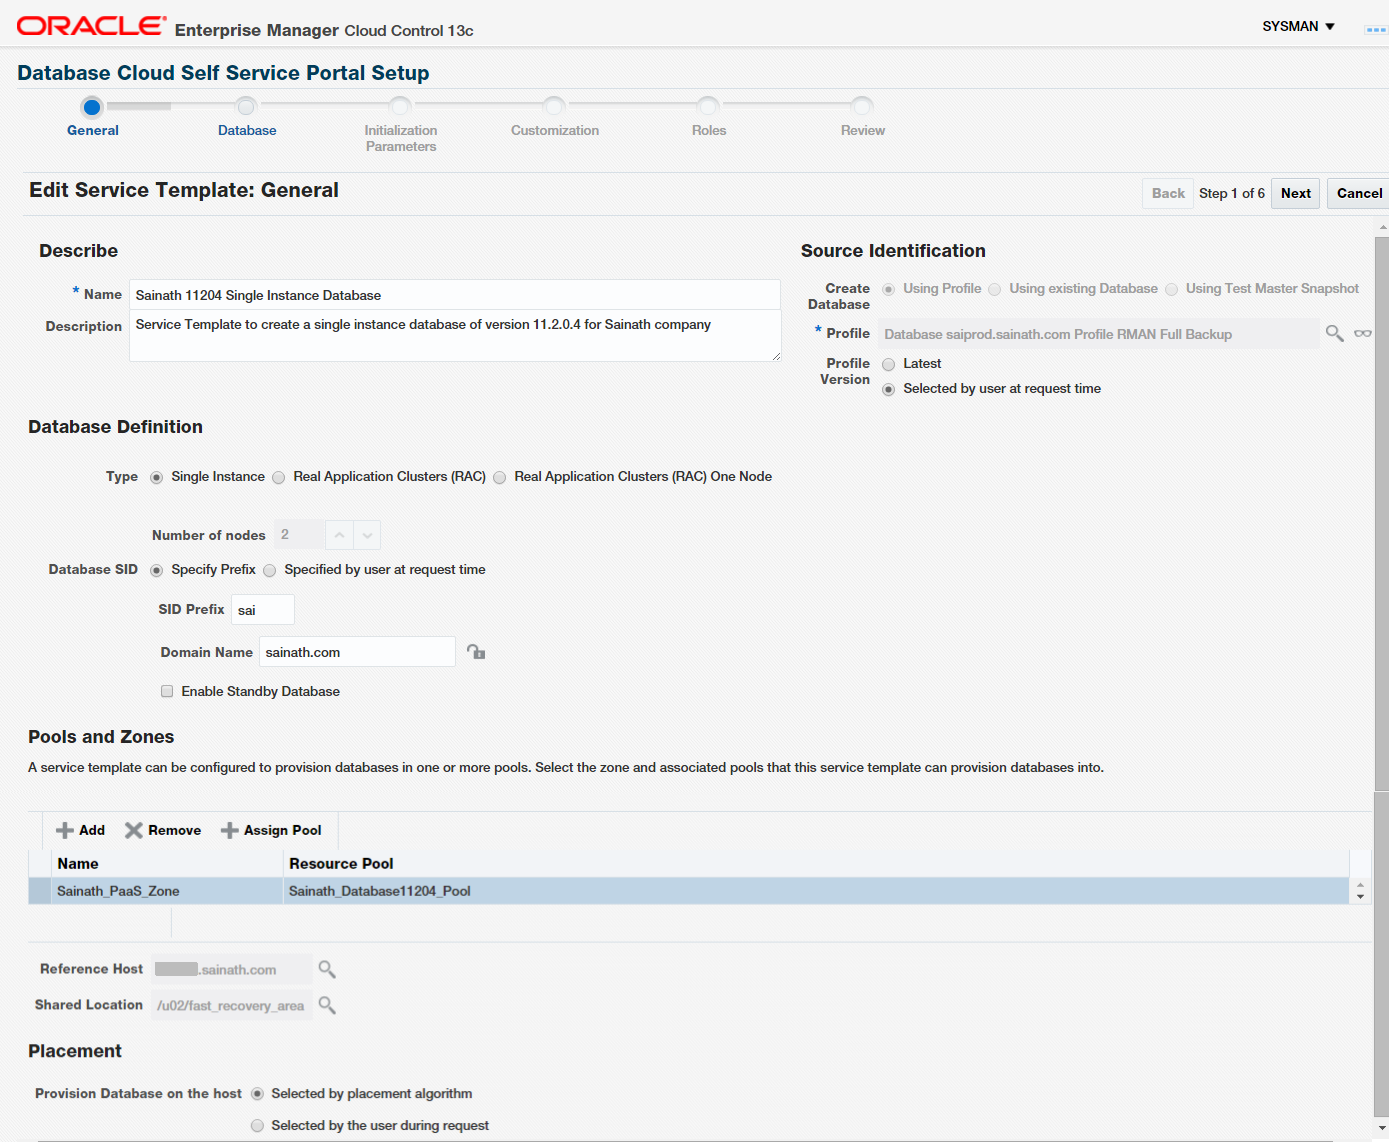Decrease the number of nodes
Screen dimensions: 1389x1142
tap(367, 535)
